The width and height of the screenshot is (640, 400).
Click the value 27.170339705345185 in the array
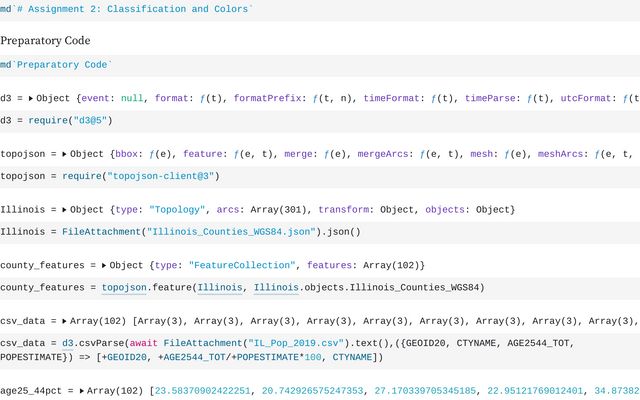[x=425, y=391]
